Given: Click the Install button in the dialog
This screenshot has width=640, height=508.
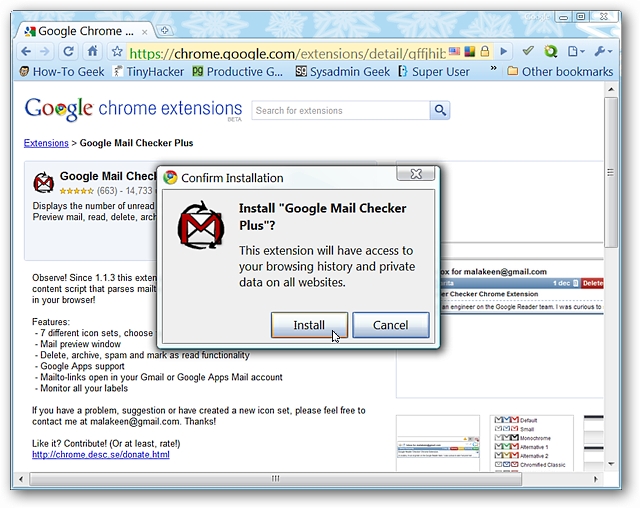Looking at the screenshot, I should click(x=309, y=325).
